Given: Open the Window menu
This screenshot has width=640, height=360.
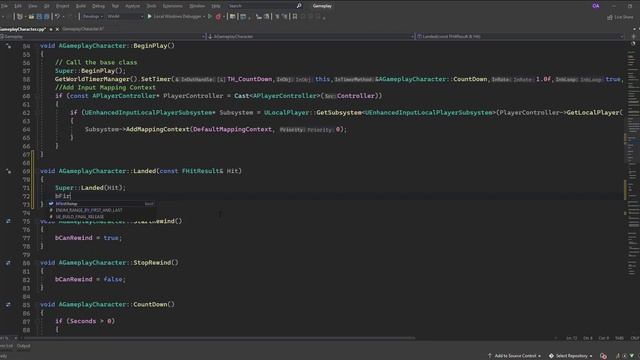Looking at the screenshot, I should 197,6.
